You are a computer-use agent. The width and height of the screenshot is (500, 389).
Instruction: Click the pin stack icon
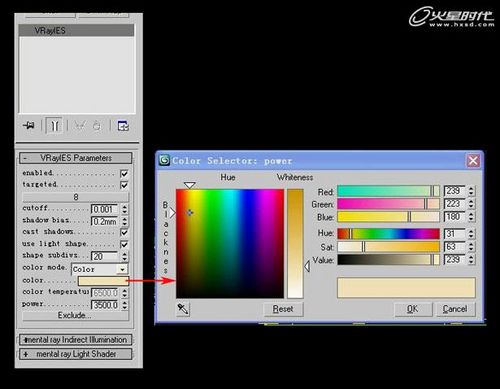(29, 126)
